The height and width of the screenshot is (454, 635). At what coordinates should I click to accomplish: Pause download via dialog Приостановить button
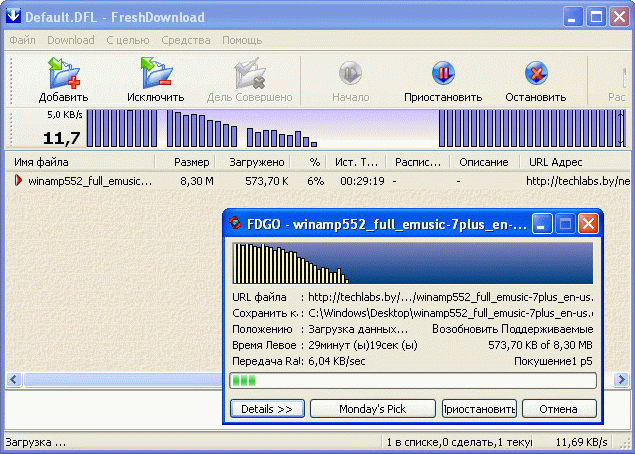coord(479,408)
